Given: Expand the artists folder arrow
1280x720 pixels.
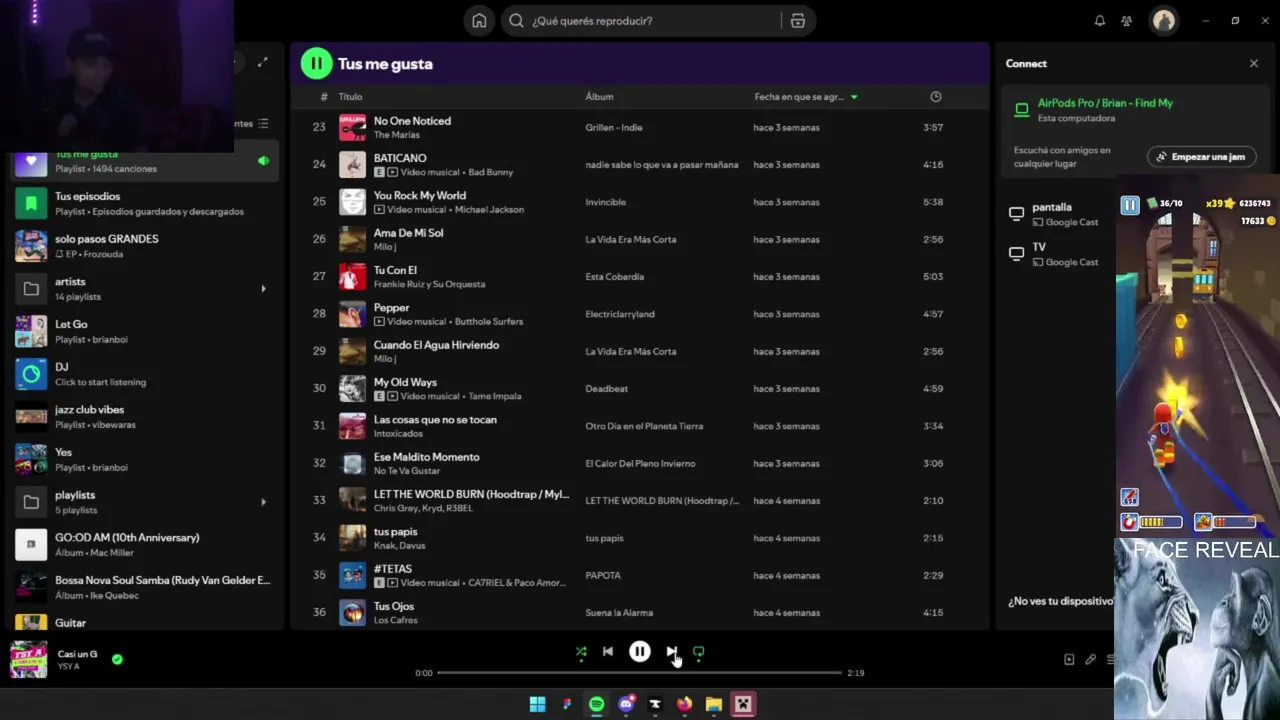Looking at the screenshot, I should [x=264, y=289].
